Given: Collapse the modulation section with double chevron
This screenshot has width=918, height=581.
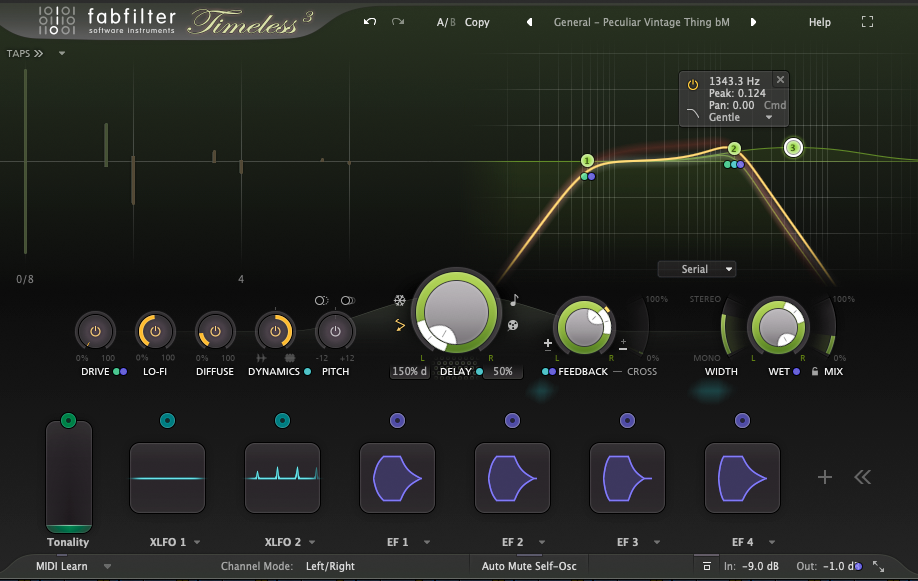Looking at the screenshot, I should 862,477.
